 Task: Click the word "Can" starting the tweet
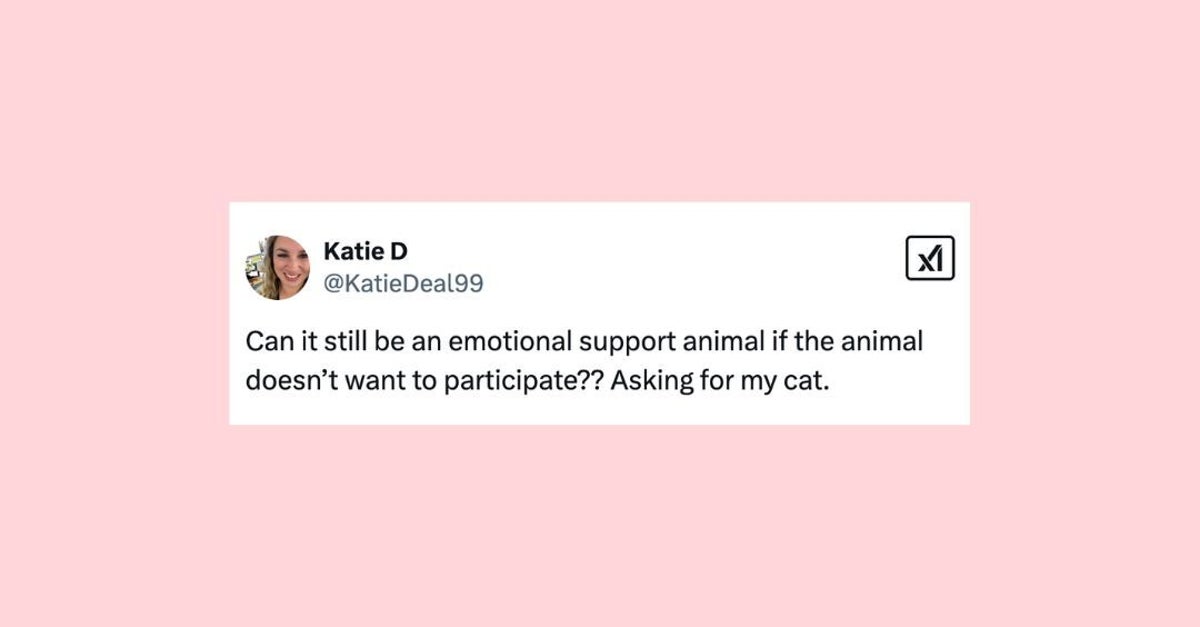(265, 342)
